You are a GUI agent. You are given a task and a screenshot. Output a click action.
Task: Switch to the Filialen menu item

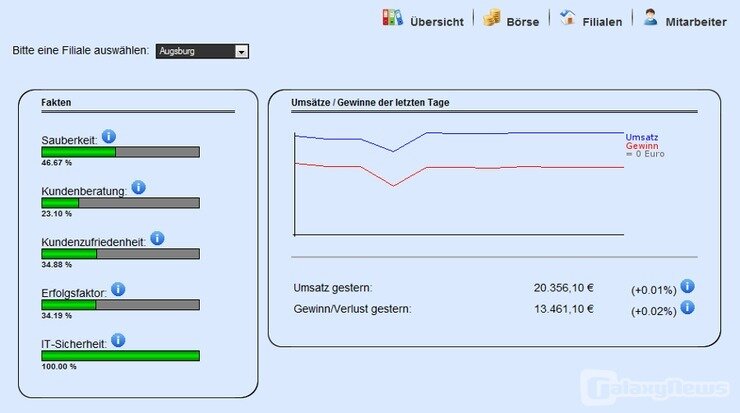coord(602,22)
